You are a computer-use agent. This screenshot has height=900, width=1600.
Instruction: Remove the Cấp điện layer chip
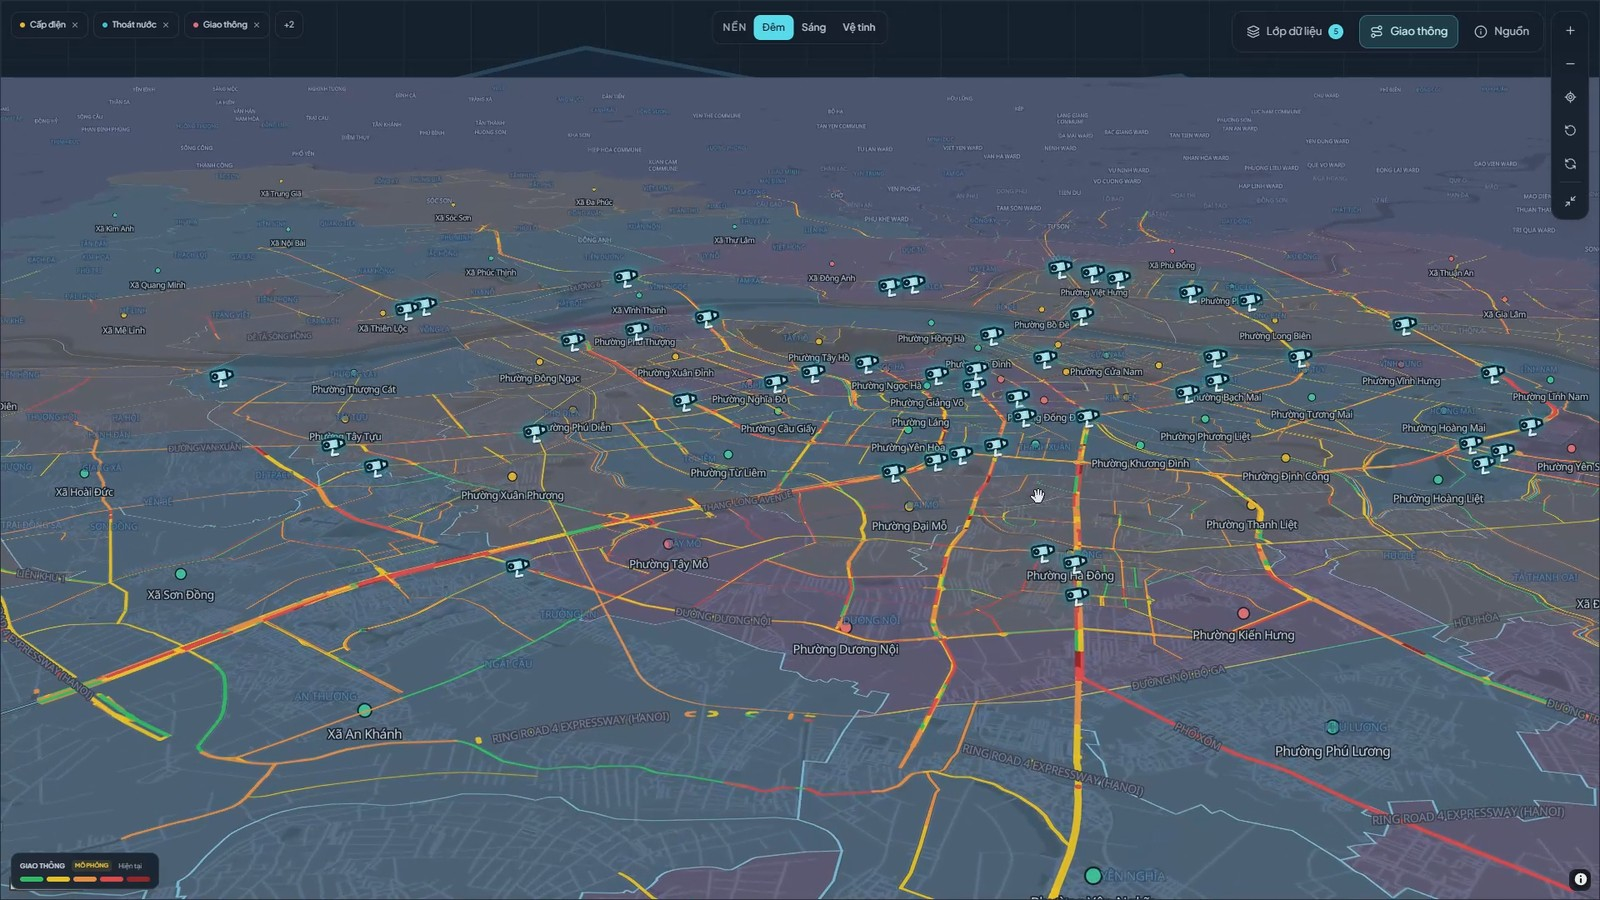click(x=75, y=25)
